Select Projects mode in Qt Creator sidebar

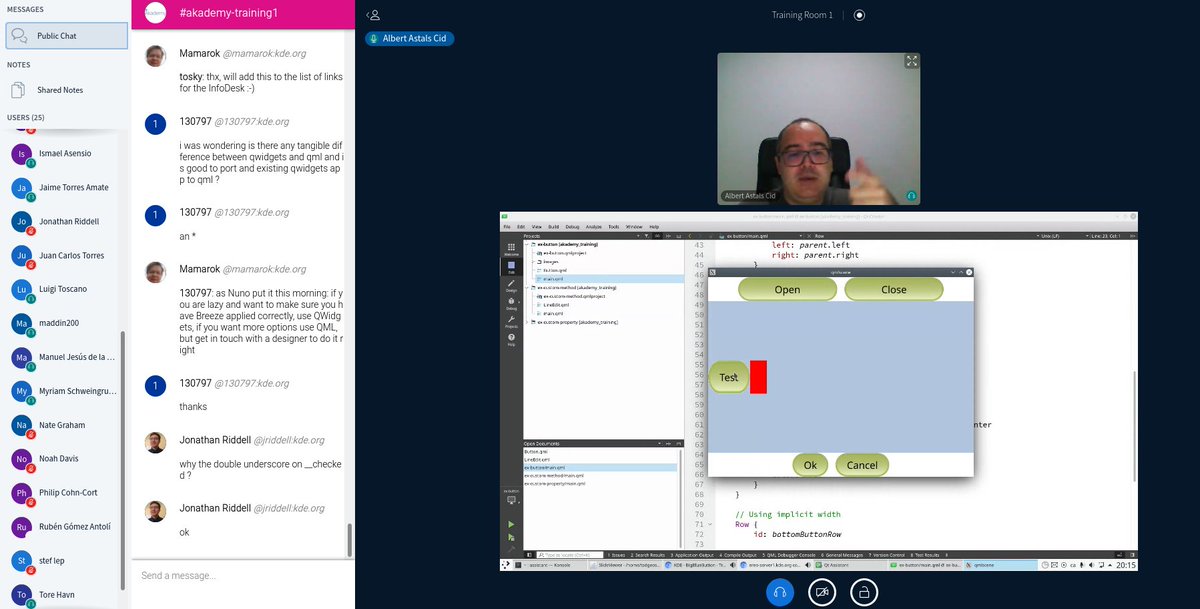coord(511,322)
